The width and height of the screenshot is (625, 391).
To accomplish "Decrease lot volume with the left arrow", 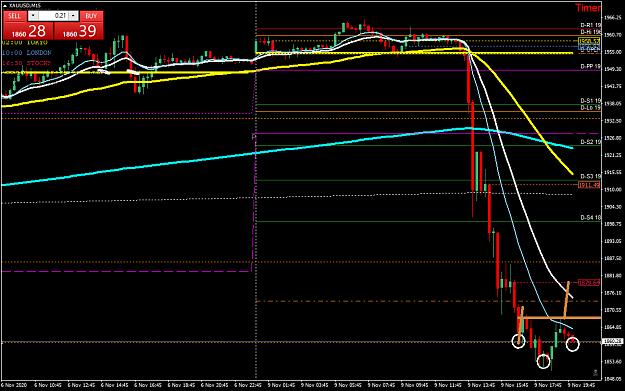I will 33,16.
